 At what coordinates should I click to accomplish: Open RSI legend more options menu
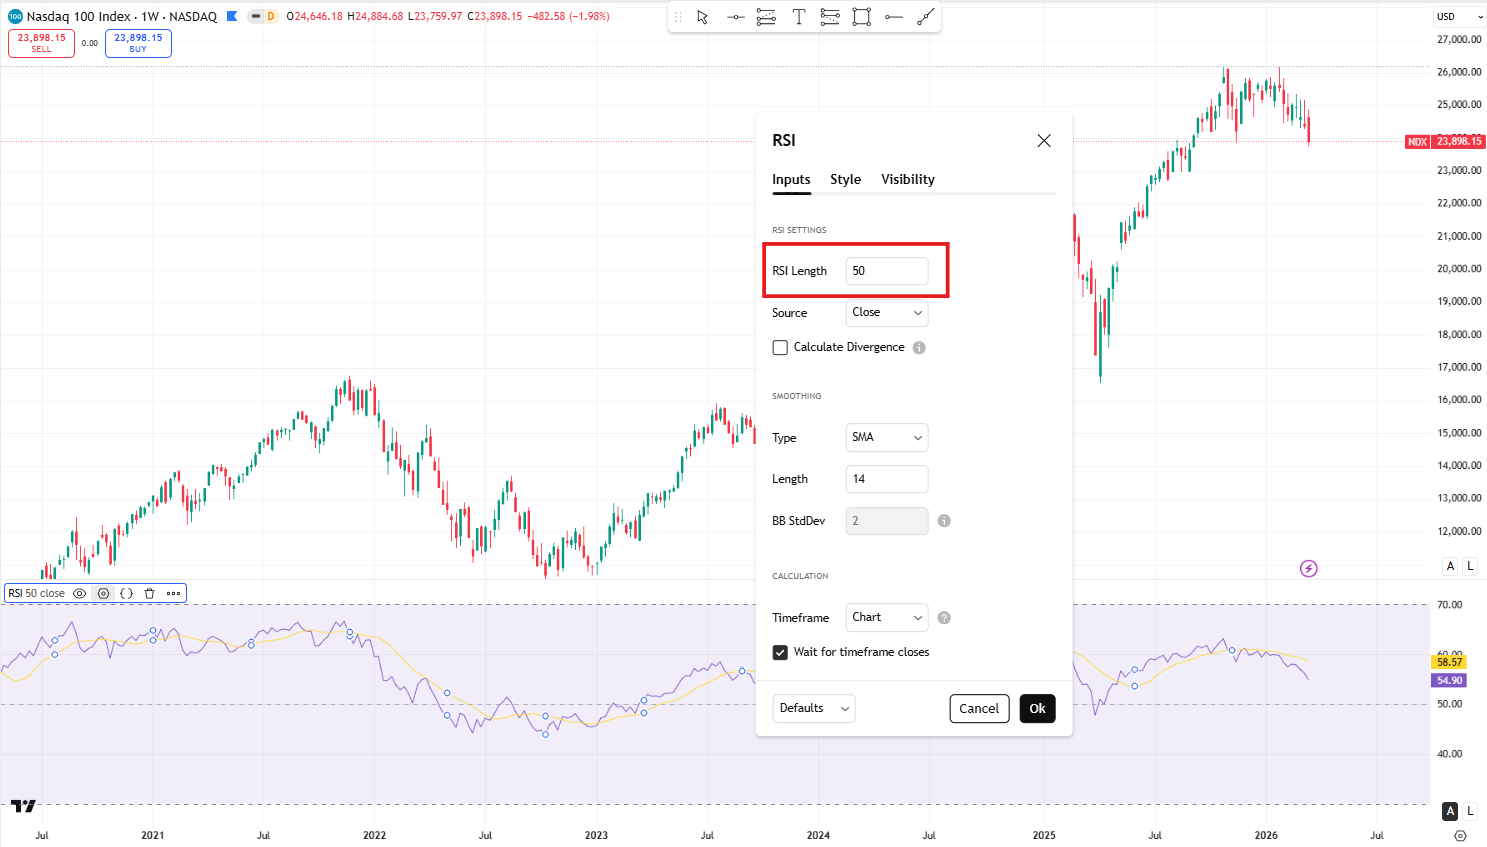click(173, 593)
